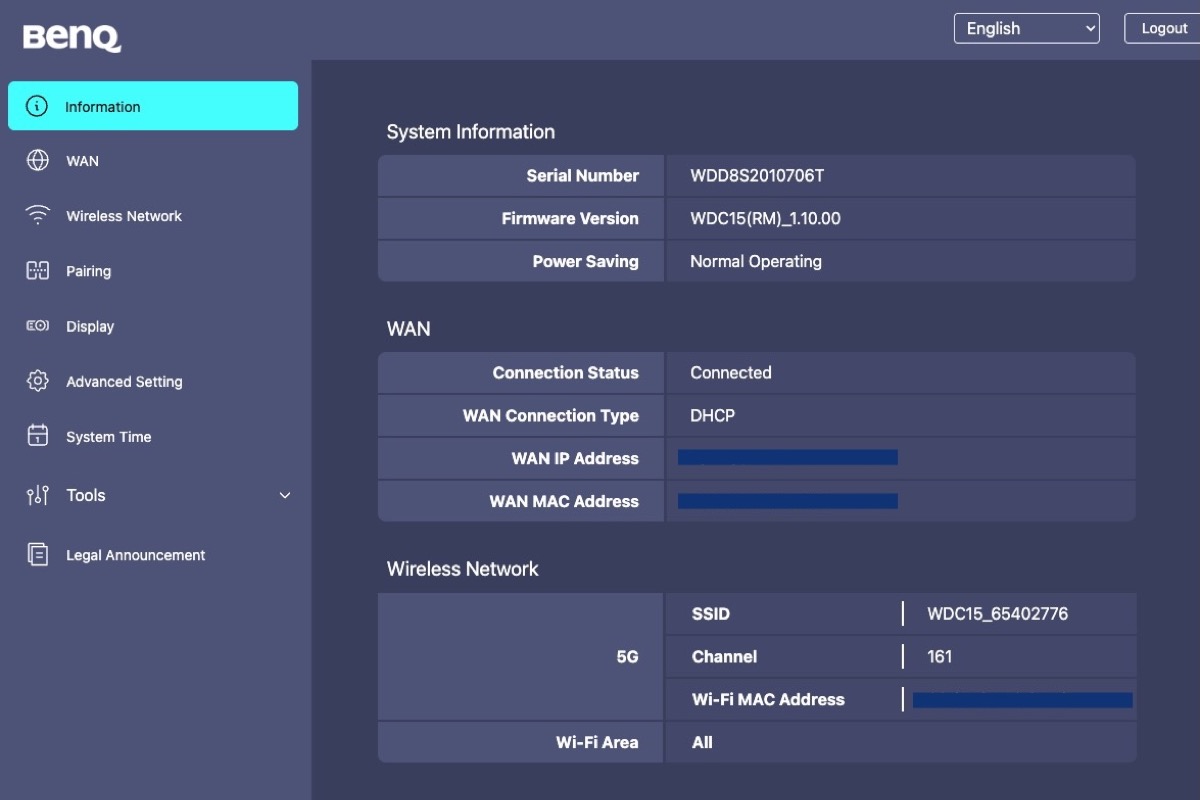Click the Display icon in sidebar
The height and width of the screenshot is (800, 1200).
[x=37, y=326]
